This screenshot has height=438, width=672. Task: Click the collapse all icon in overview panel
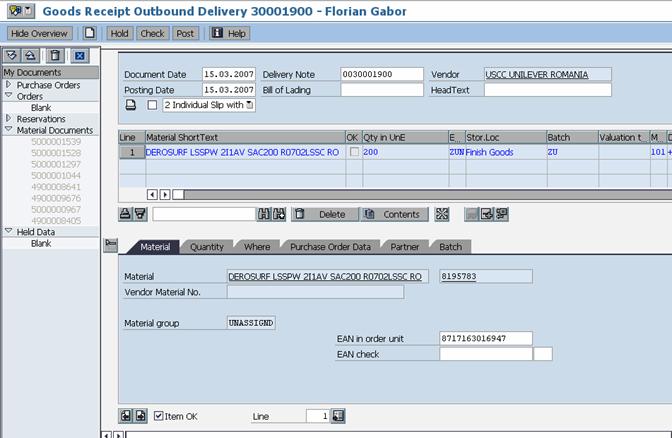point(30,56)
